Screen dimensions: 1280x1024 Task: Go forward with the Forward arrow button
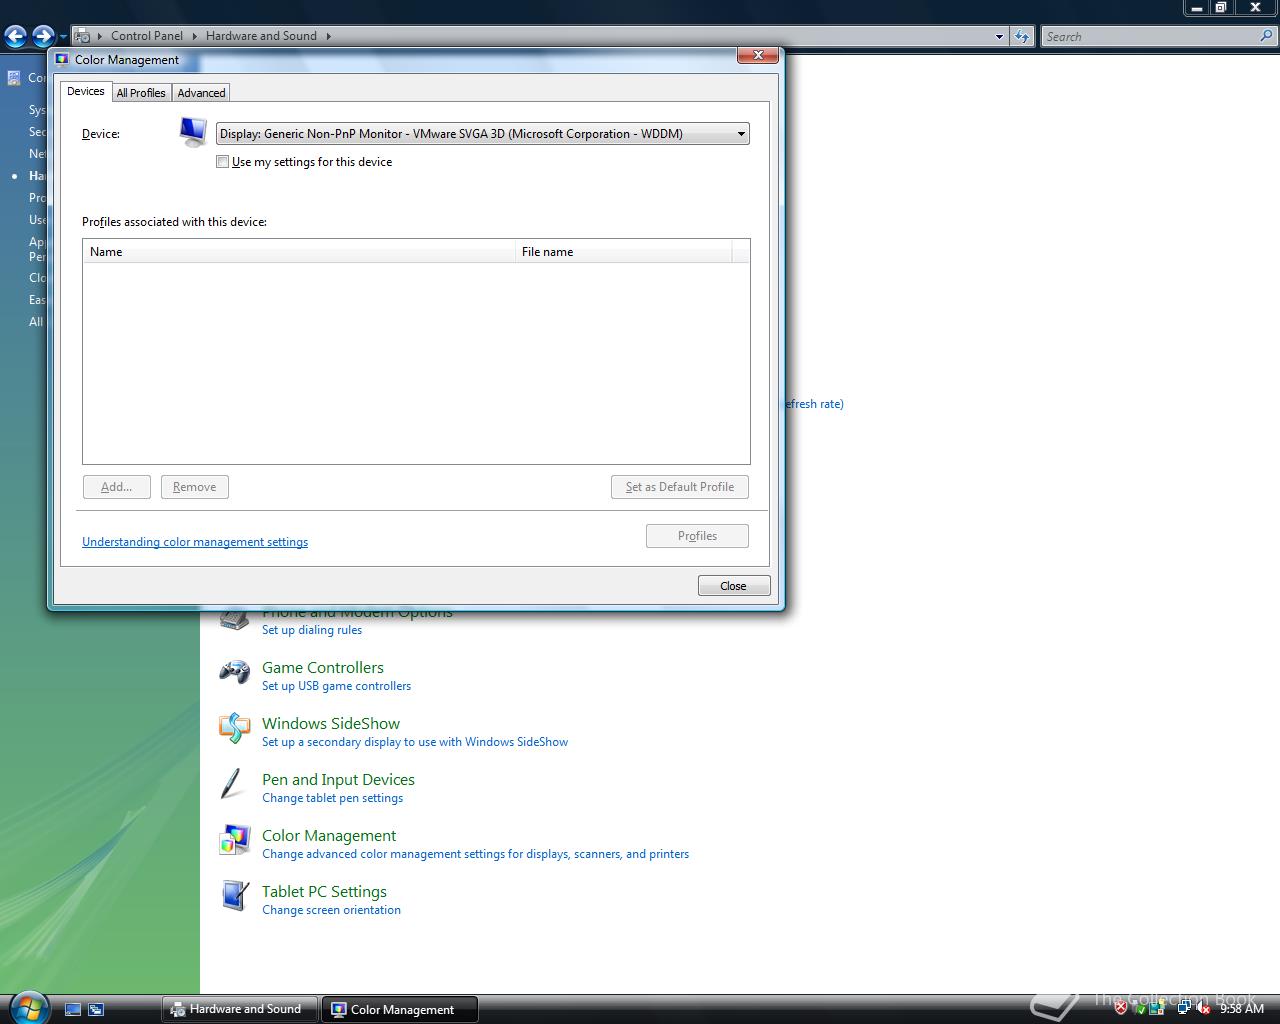click(x=42, y=37)
